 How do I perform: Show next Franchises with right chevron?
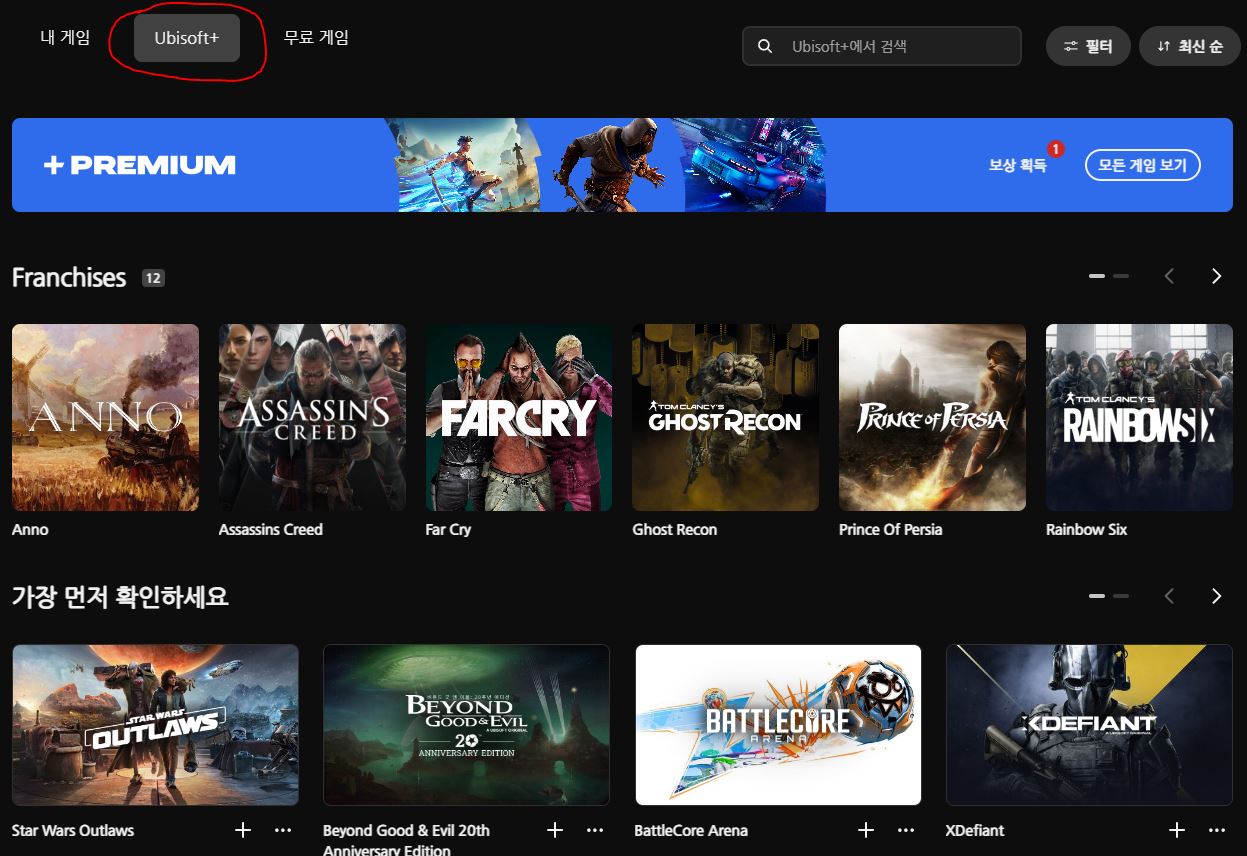[1216, 276]
